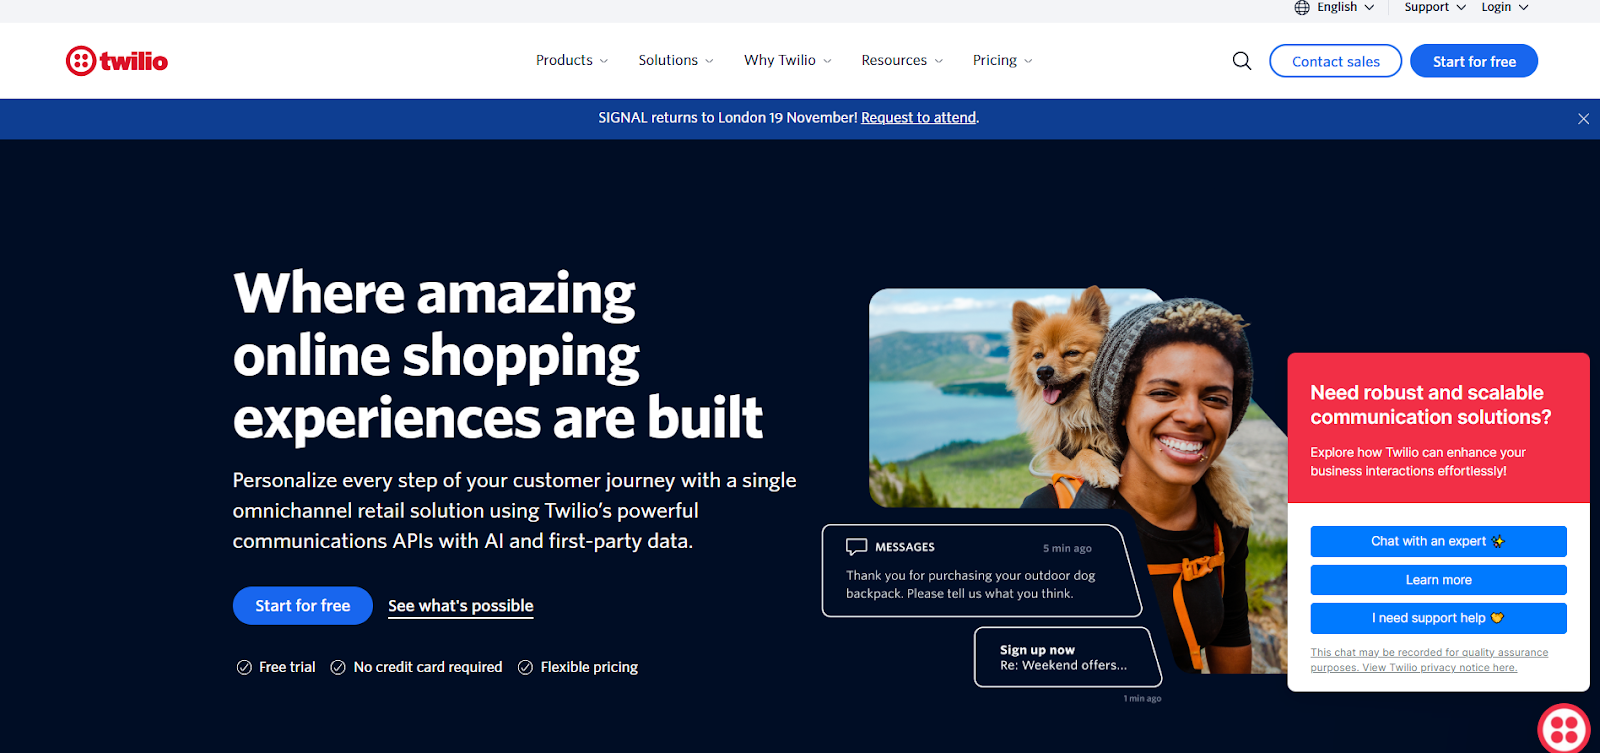Click the Twilio logo in header
Viewport: 1600px width, 753px height.
click(x=117, y=61)
